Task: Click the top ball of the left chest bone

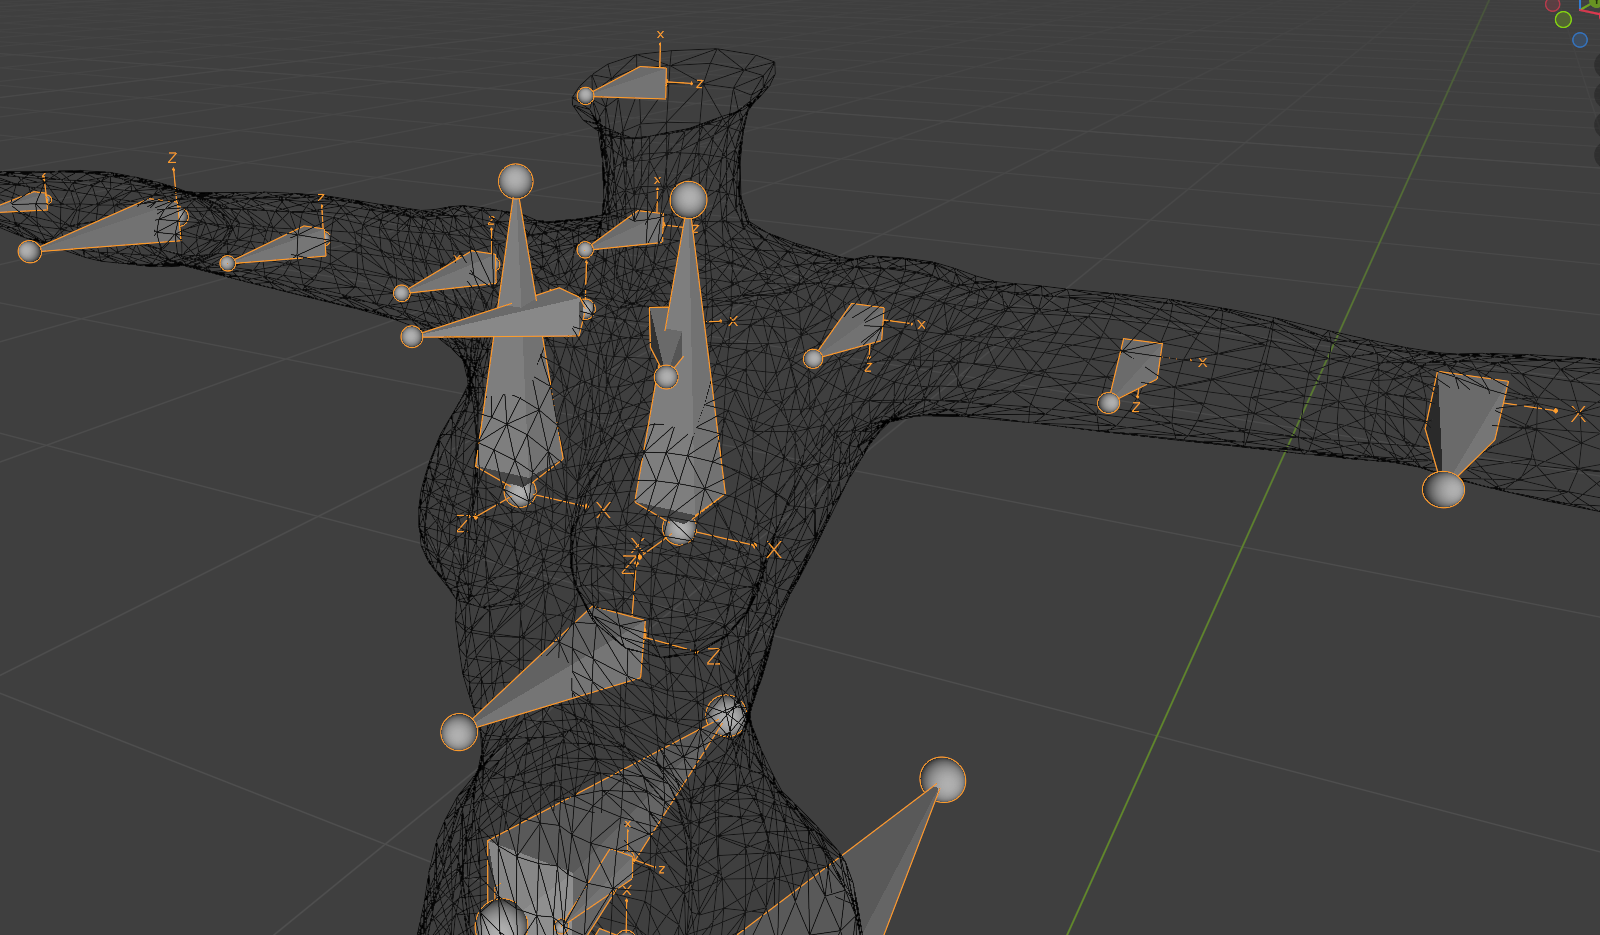Action: pyautogui.click(x=515, y=182)
